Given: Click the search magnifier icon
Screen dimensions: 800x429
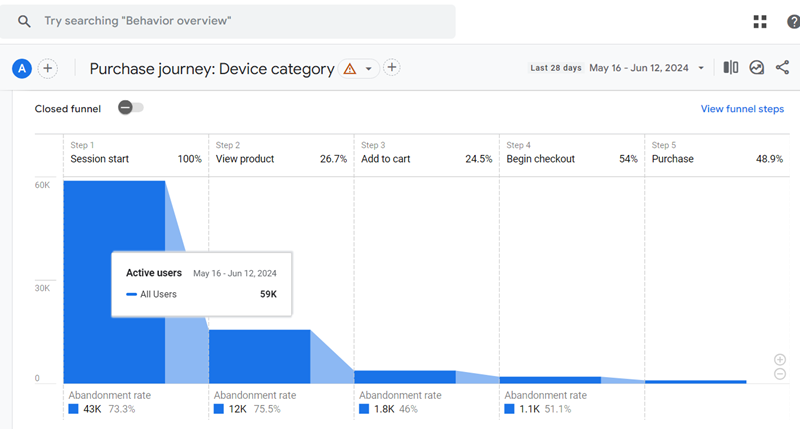Looking at the screenshot, I should pyautogui.click(x=24, y=21).
